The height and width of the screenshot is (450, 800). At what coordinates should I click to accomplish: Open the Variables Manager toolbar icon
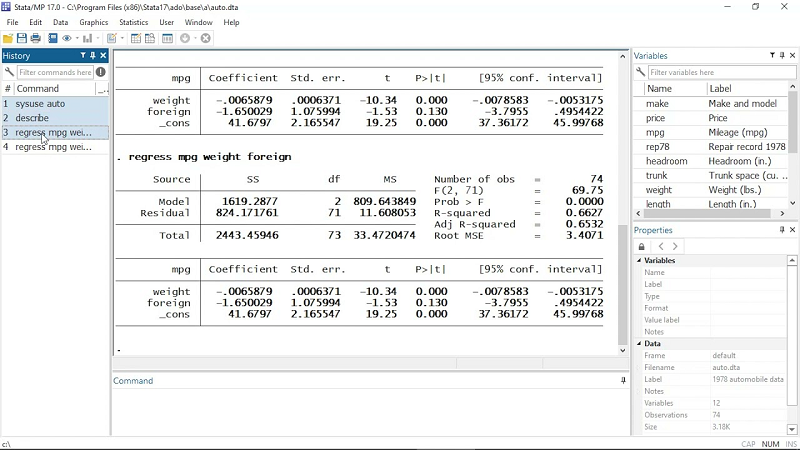(x=168, y=38)
